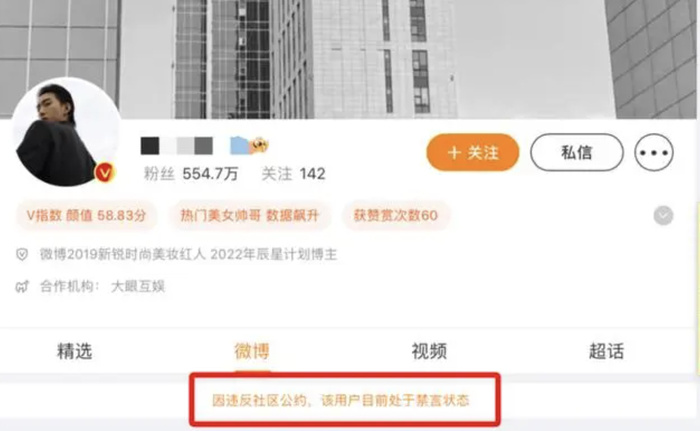
Task: Open the 大眼互娱 agency link
Action: pyautogui.click(x=138, y=286)
